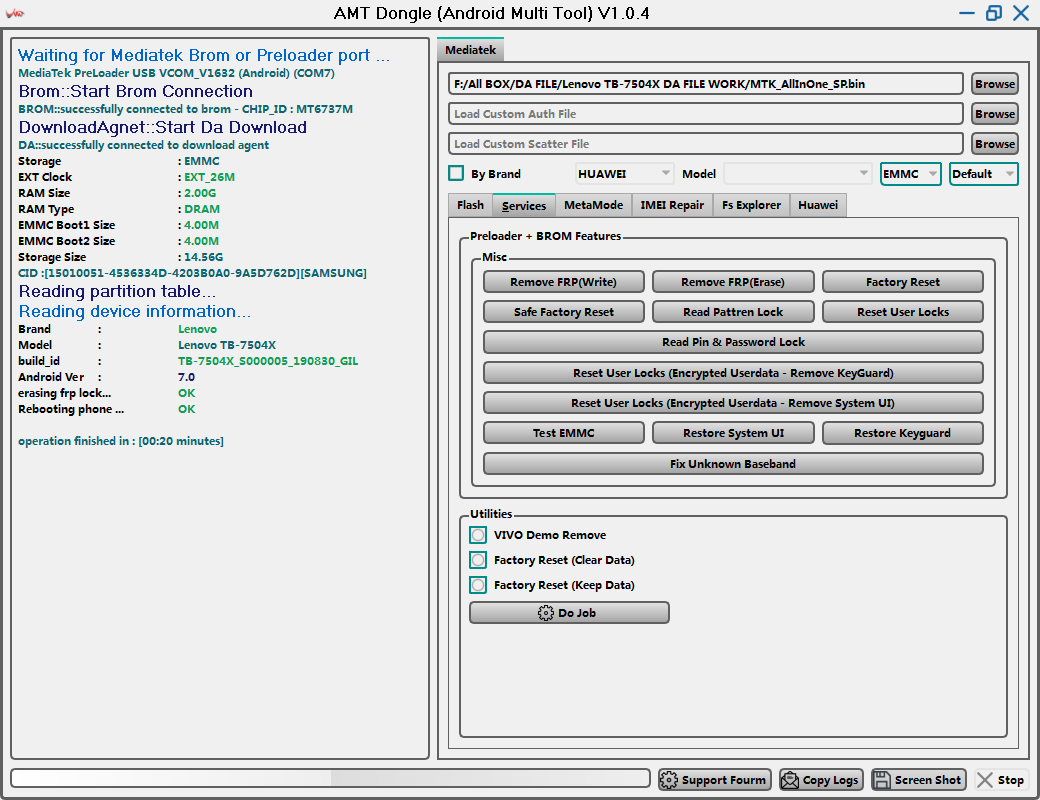The image size is (1040, 800).
Task: Click the Stop X icon
Action: [x=985, y=780]
